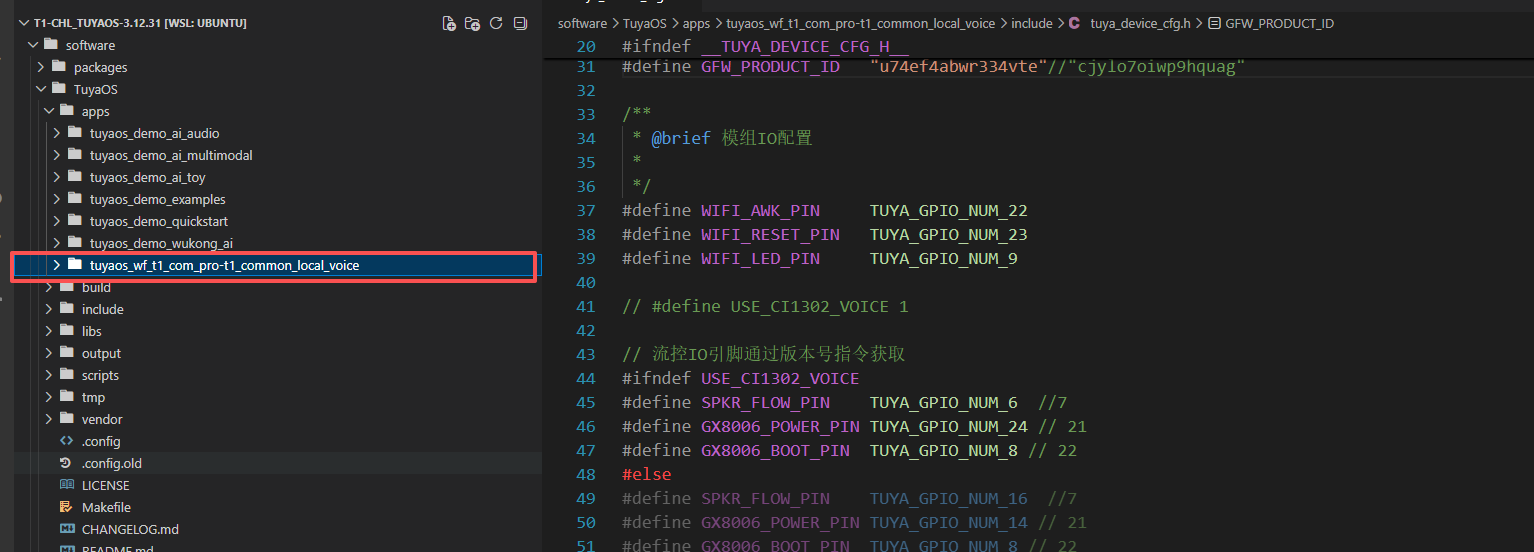Click GFW_PRODUCT_ID macro on line 31
The width and height of the screenshot is (1534, 552).
click(x=770, y=66)
